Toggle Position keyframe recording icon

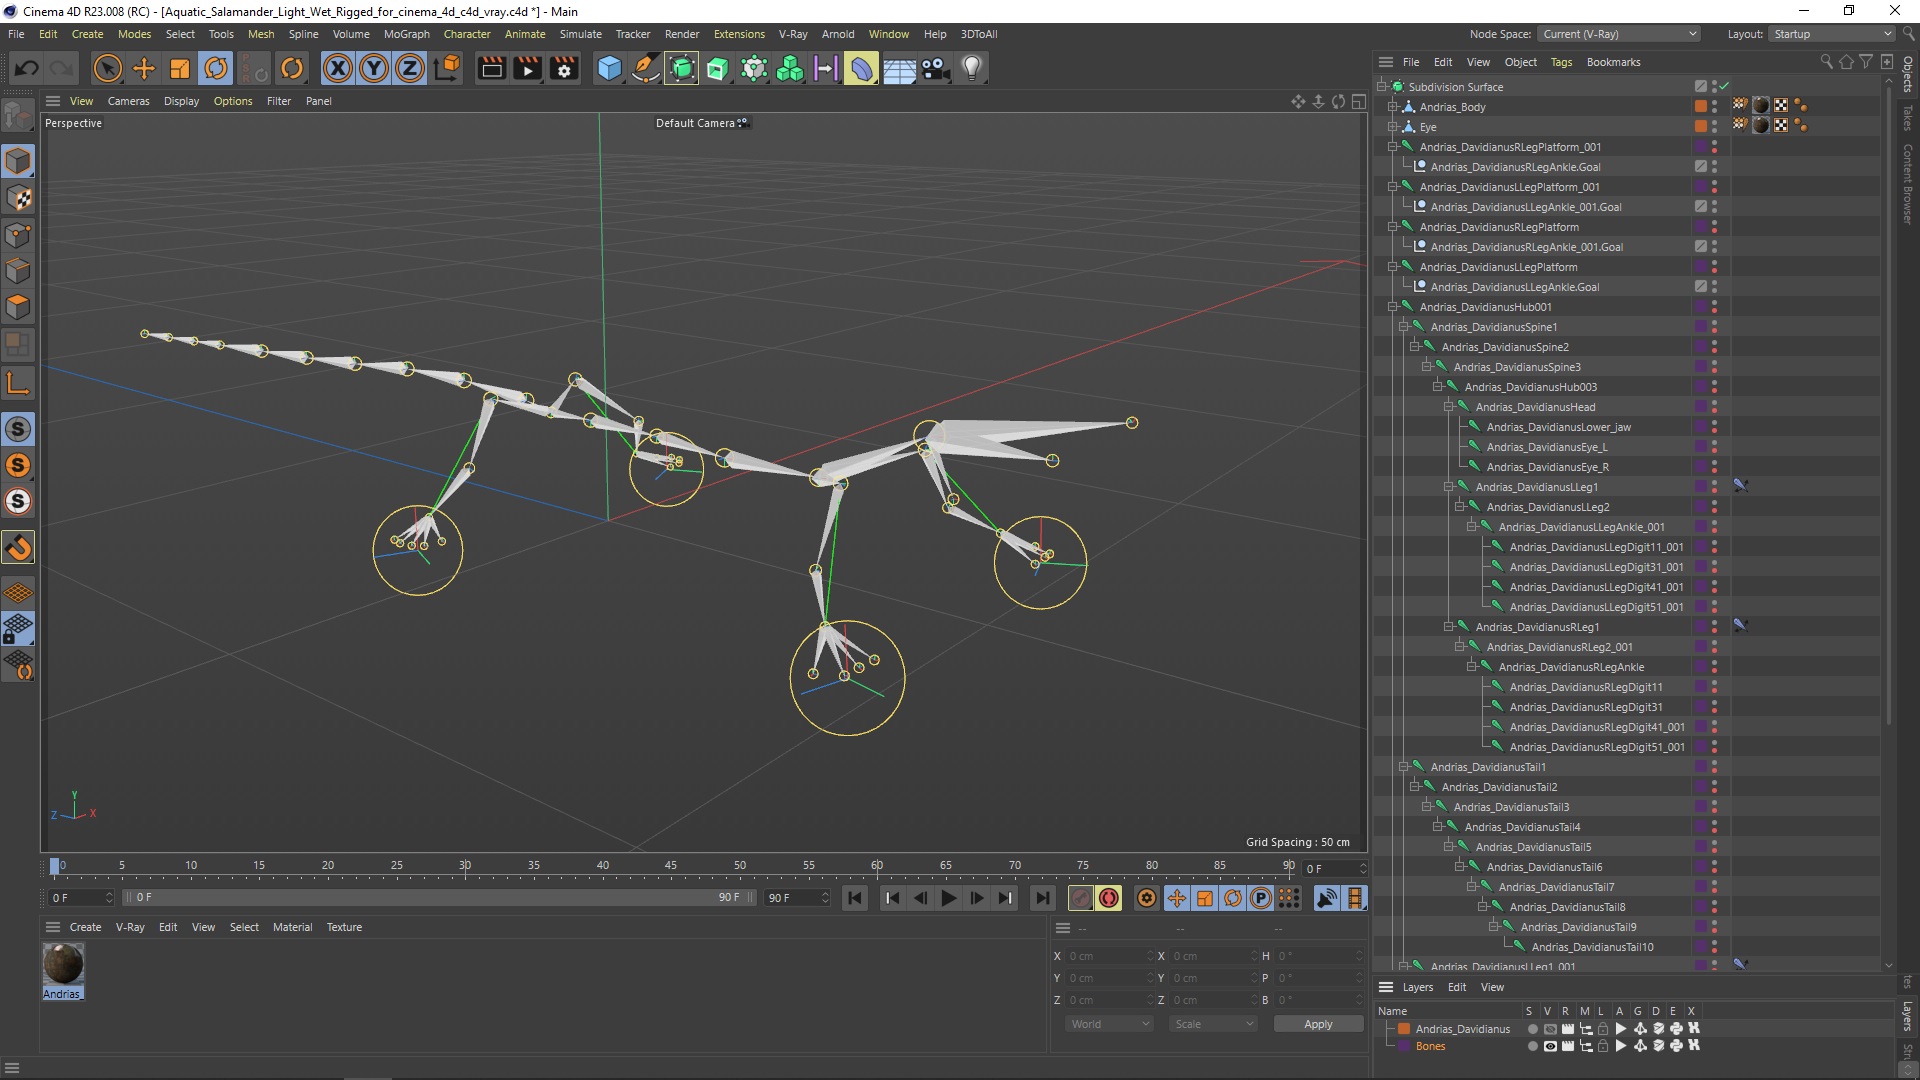click(1177, 898)
